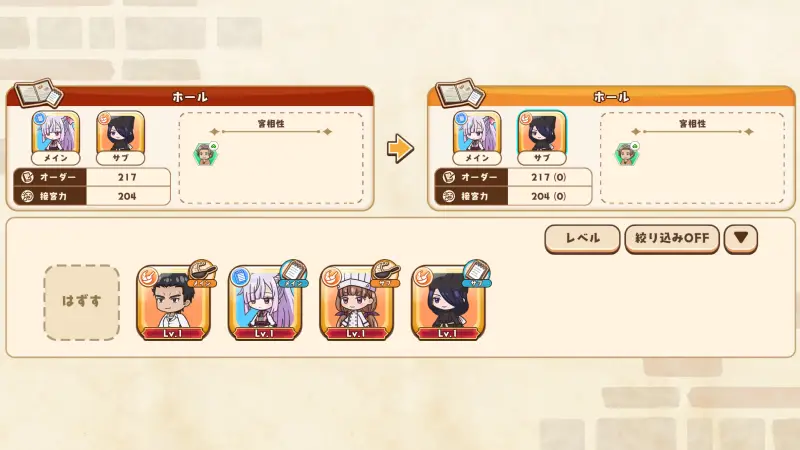The height and width of the screenshot is (450, 800).
Task: Flip sort order with the triangle arrow
Action: pos(741,238)
